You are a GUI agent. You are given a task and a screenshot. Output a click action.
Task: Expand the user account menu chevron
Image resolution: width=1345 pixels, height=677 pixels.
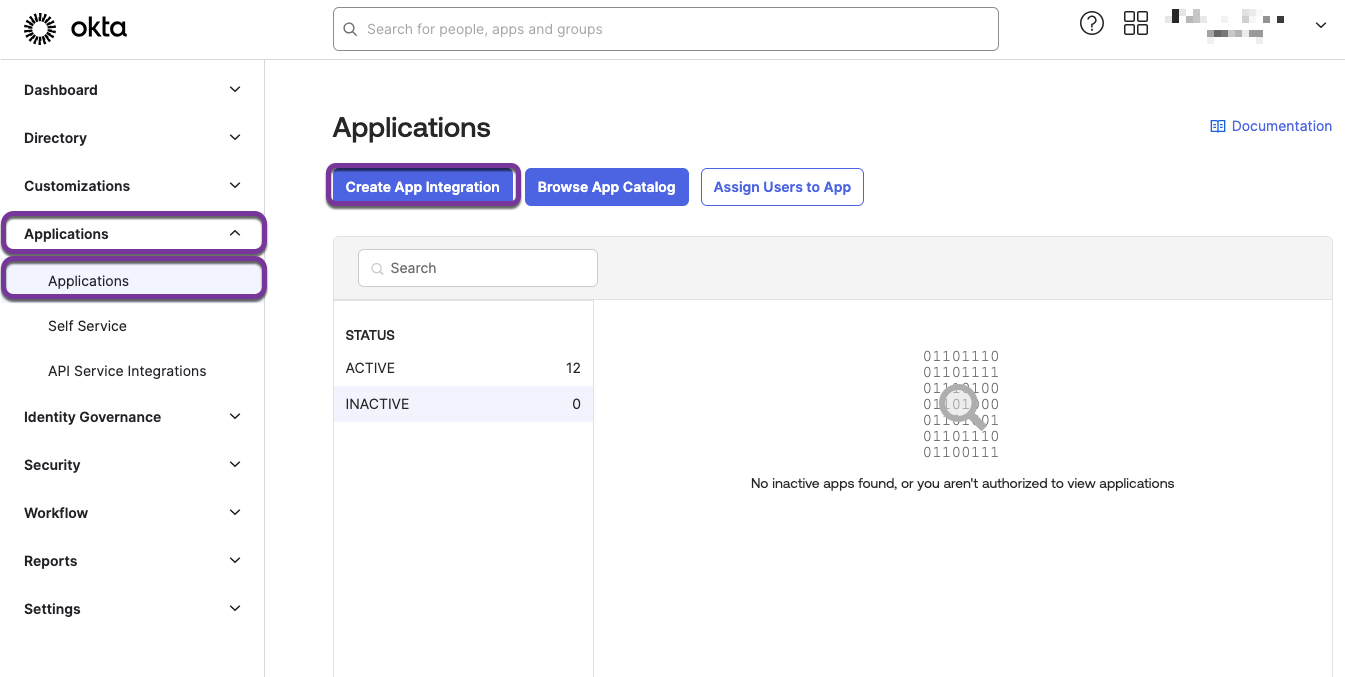click(1320, 26)
